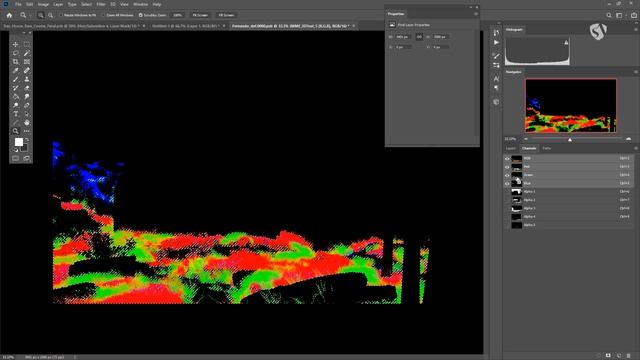640x360 pixels.
Task: Click the Home icon in options bar
Action: [9, 15]
